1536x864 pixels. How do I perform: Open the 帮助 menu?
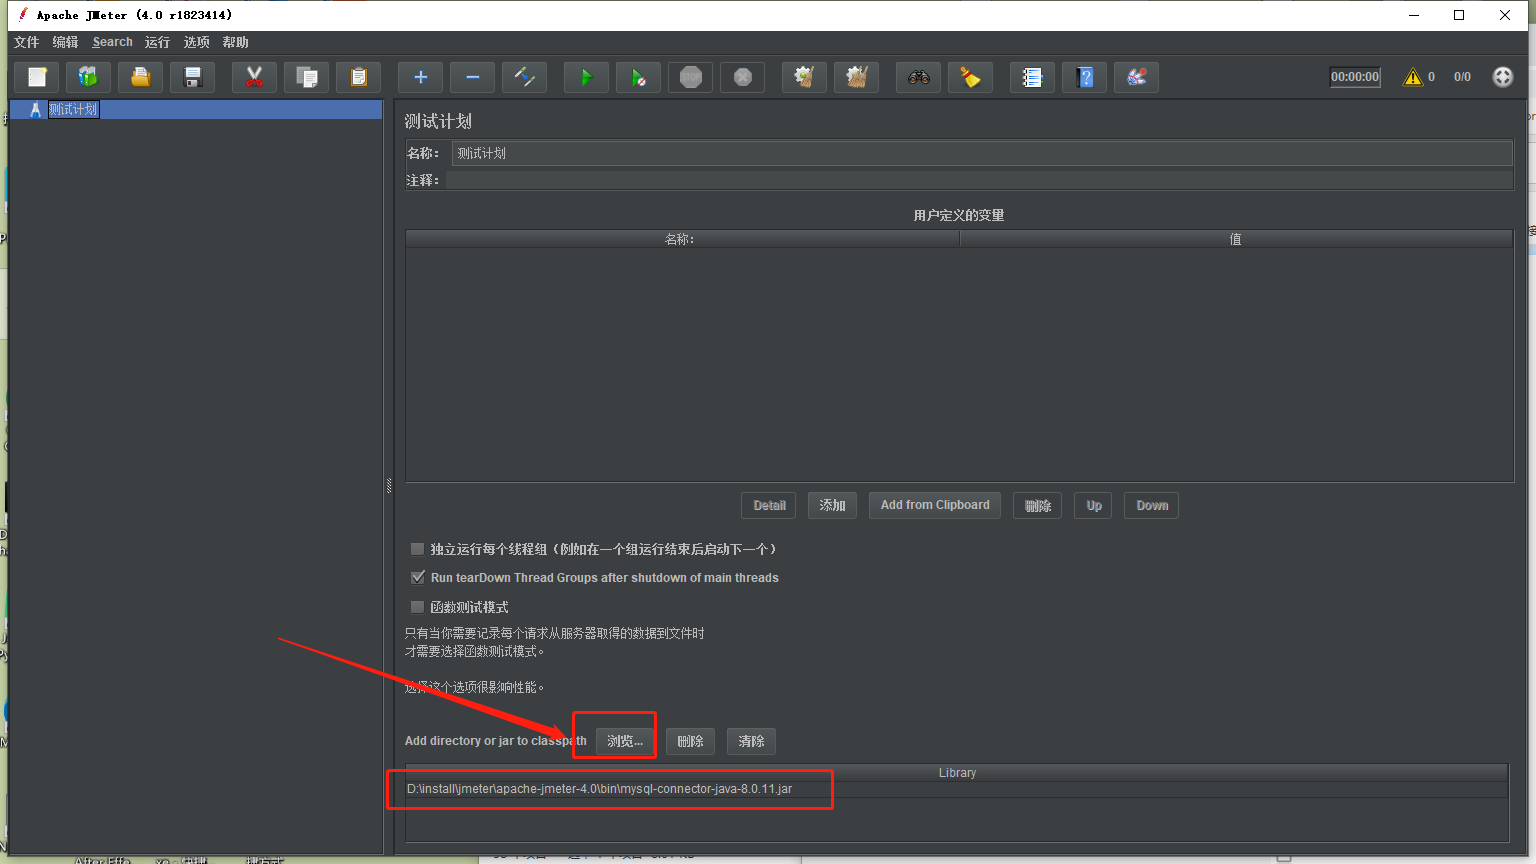[236, 42]
